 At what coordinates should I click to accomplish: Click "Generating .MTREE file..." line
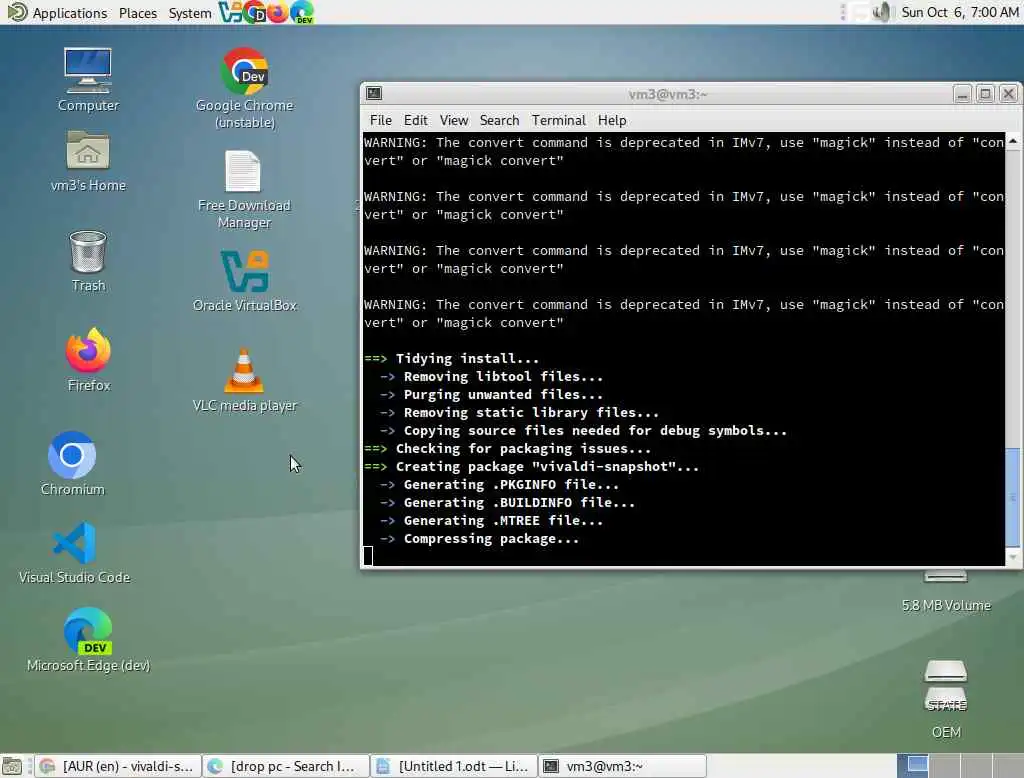pyautogui.click(x=503, y=521)
